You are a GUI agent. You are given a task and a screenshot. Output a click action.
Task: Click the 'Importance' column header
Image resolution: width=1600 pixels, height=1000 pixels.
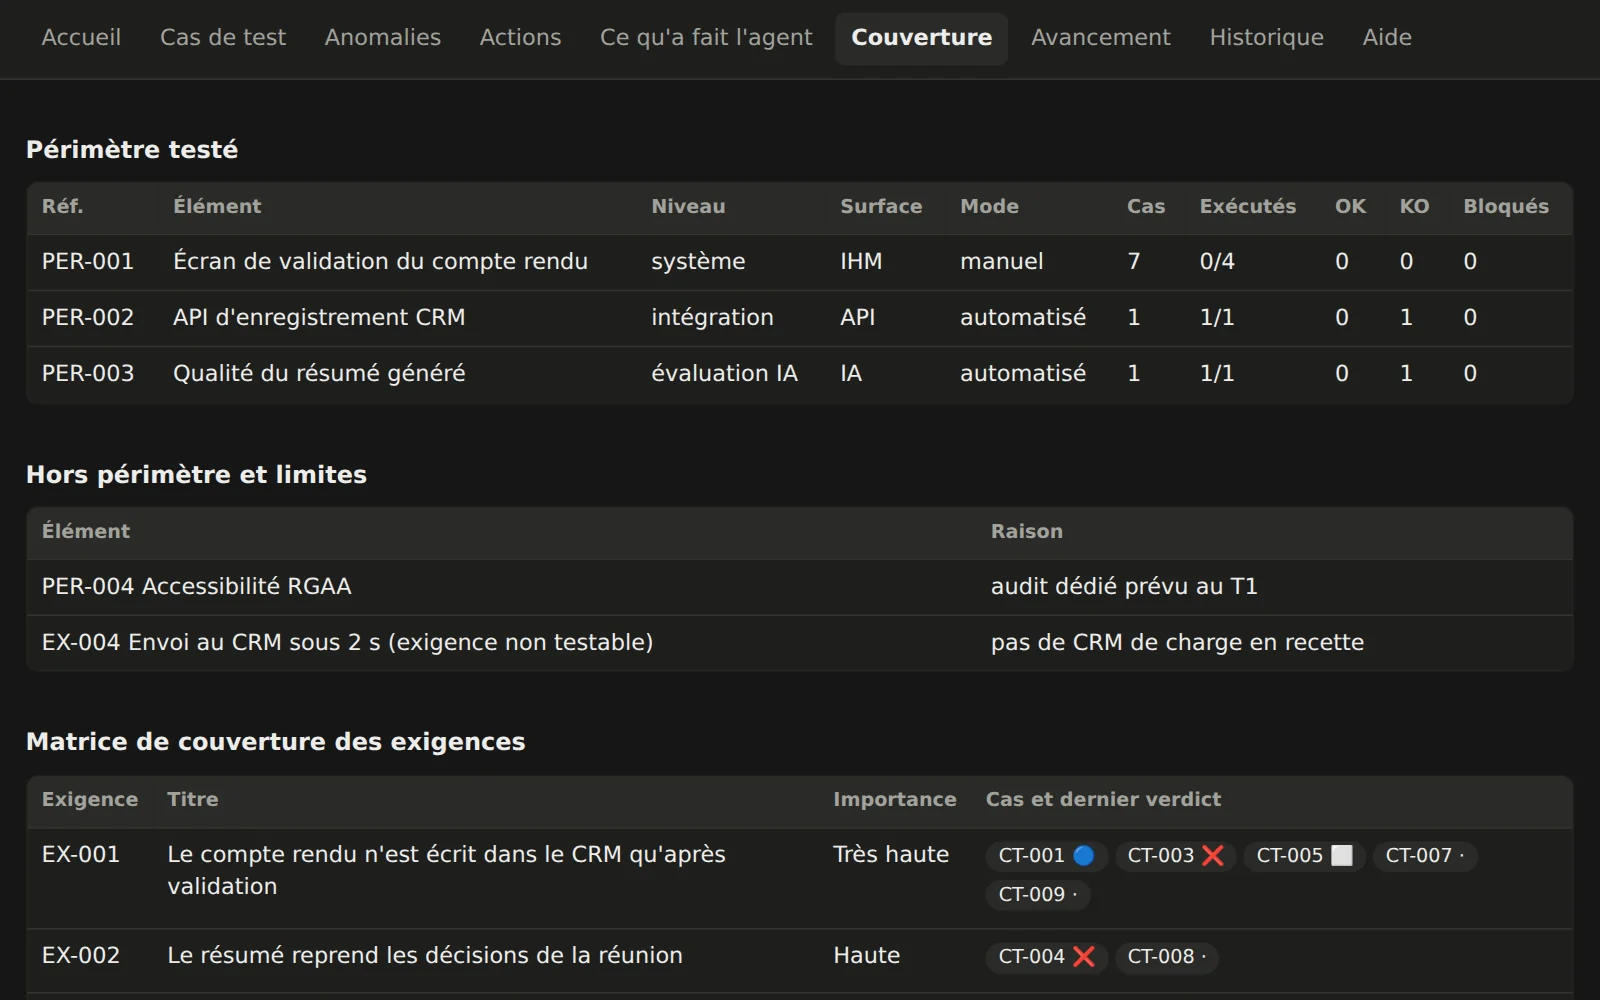coord(894,800)
